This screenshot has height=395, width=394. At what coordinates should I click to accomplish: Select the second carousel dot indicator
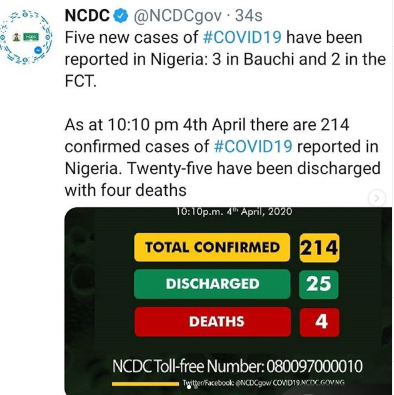pyautogui.click(x=195, y=387)
